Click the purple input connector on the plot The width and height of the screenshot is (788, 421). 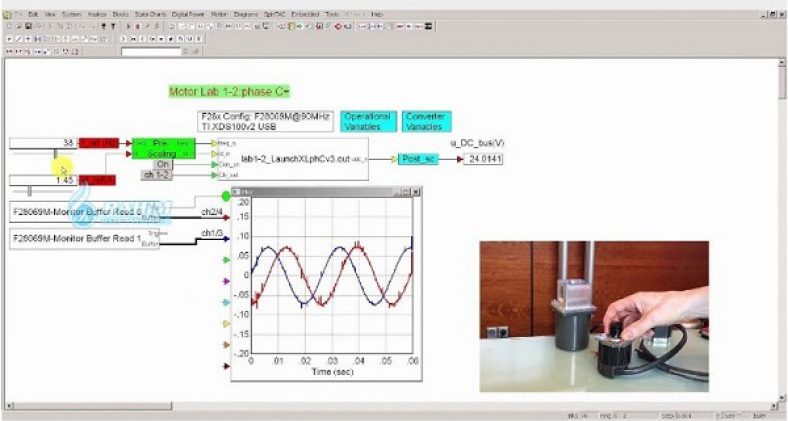(x=227, y=281)
